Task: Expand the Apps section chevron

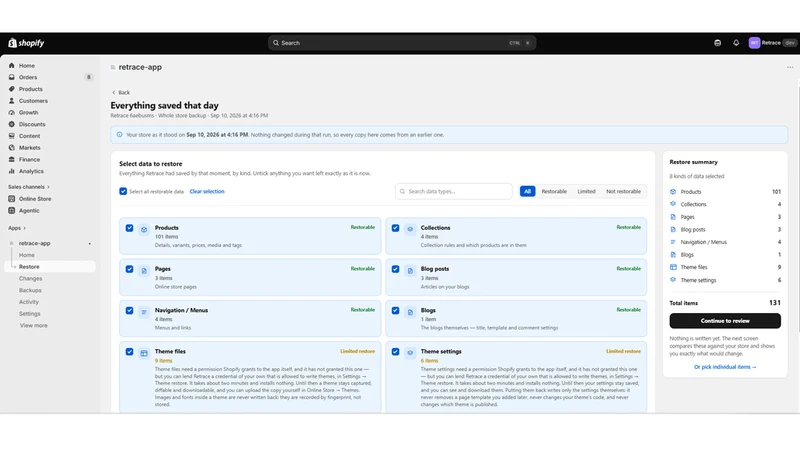Action: pos(24,228)
